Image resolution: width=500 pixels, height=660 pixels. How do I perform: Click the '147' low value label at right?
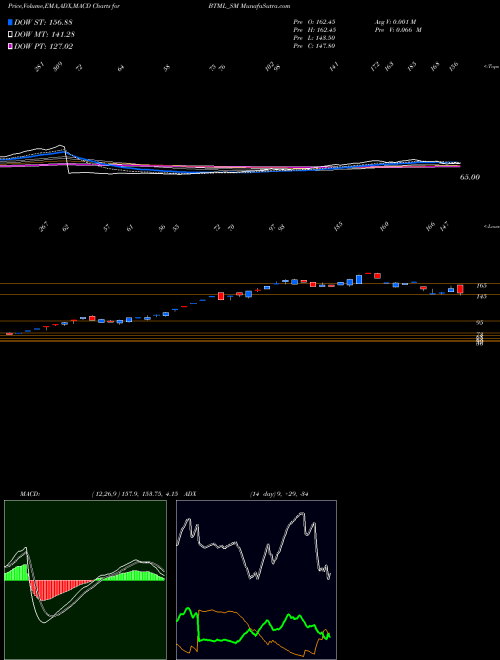pyautogui.click(x=445, y=227)
